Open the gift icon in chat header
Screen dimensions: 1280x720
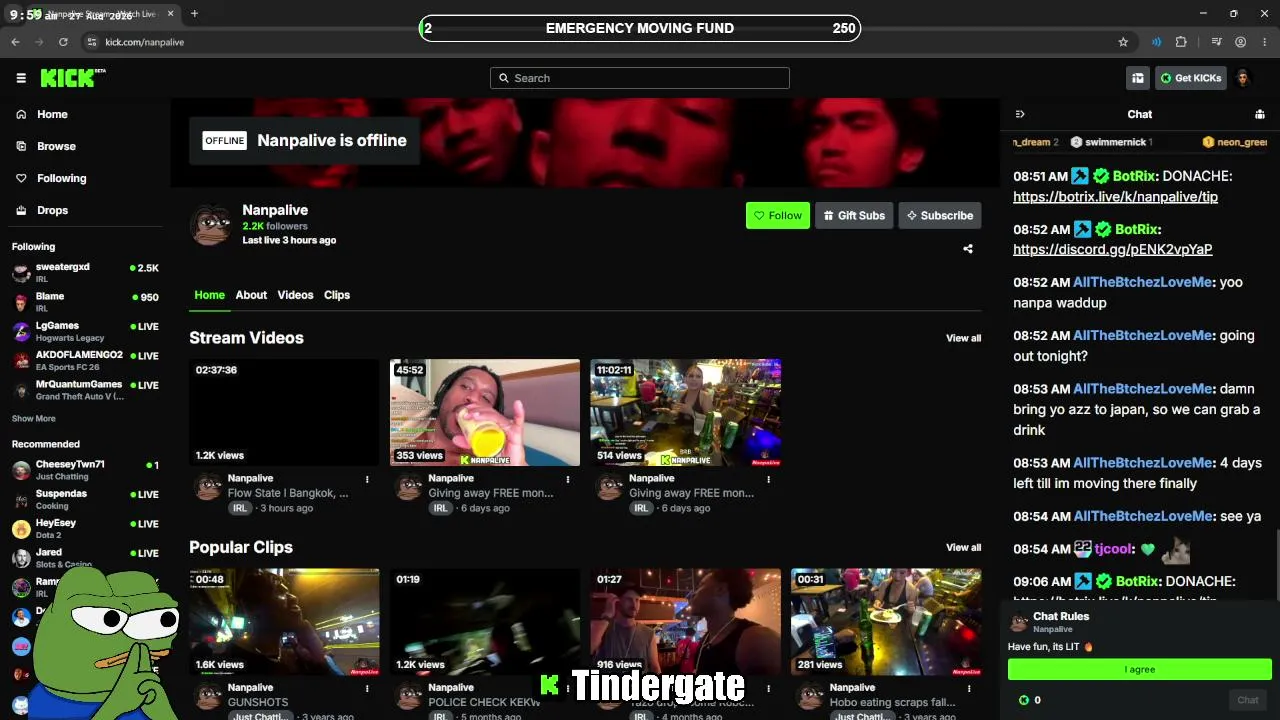pos(1260,114)
